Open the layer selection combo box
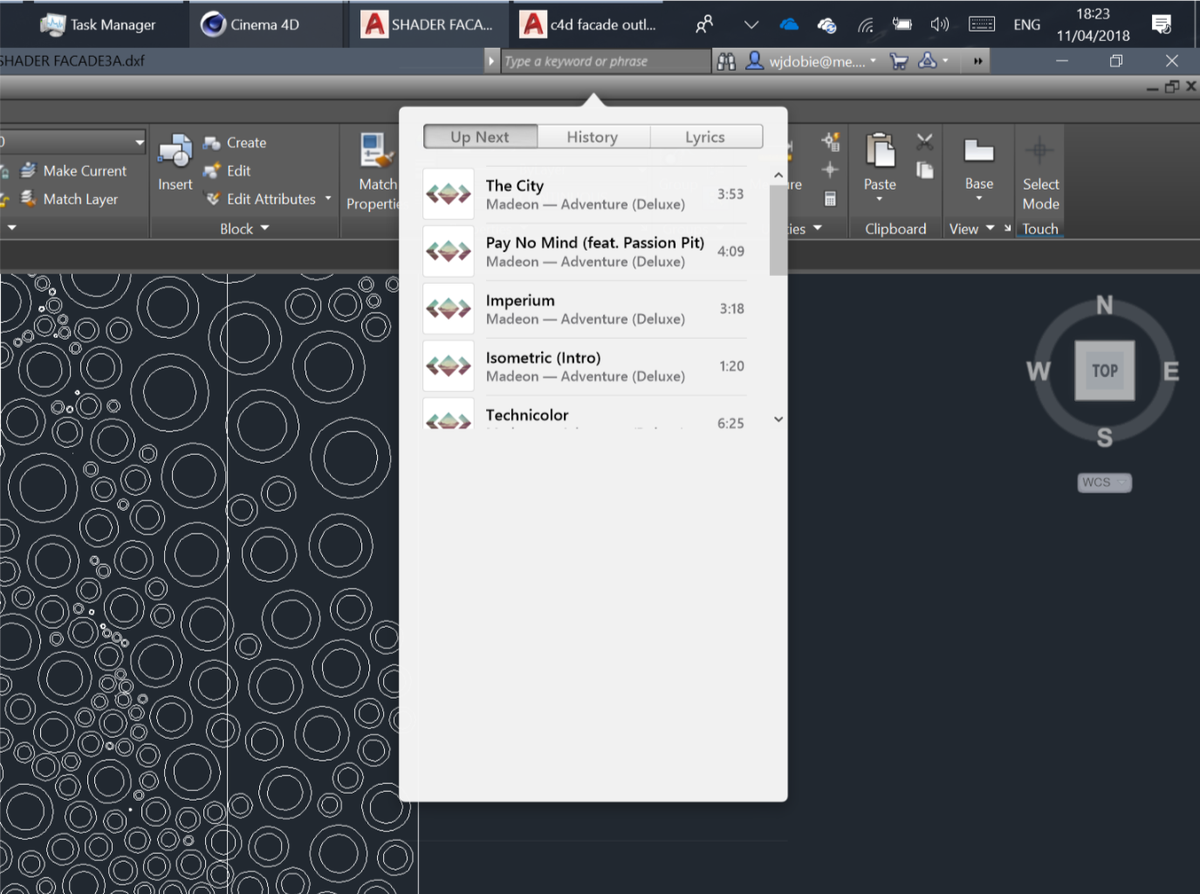This screenshot has height=894, width=1200. coord(70,142)
